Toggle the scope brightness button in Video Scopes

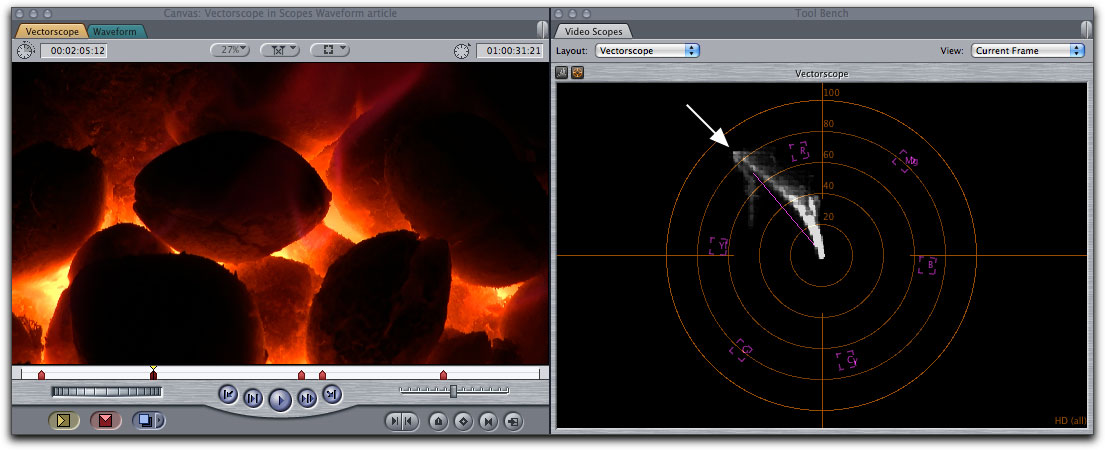pyautogui.click(x=562, y=72)
